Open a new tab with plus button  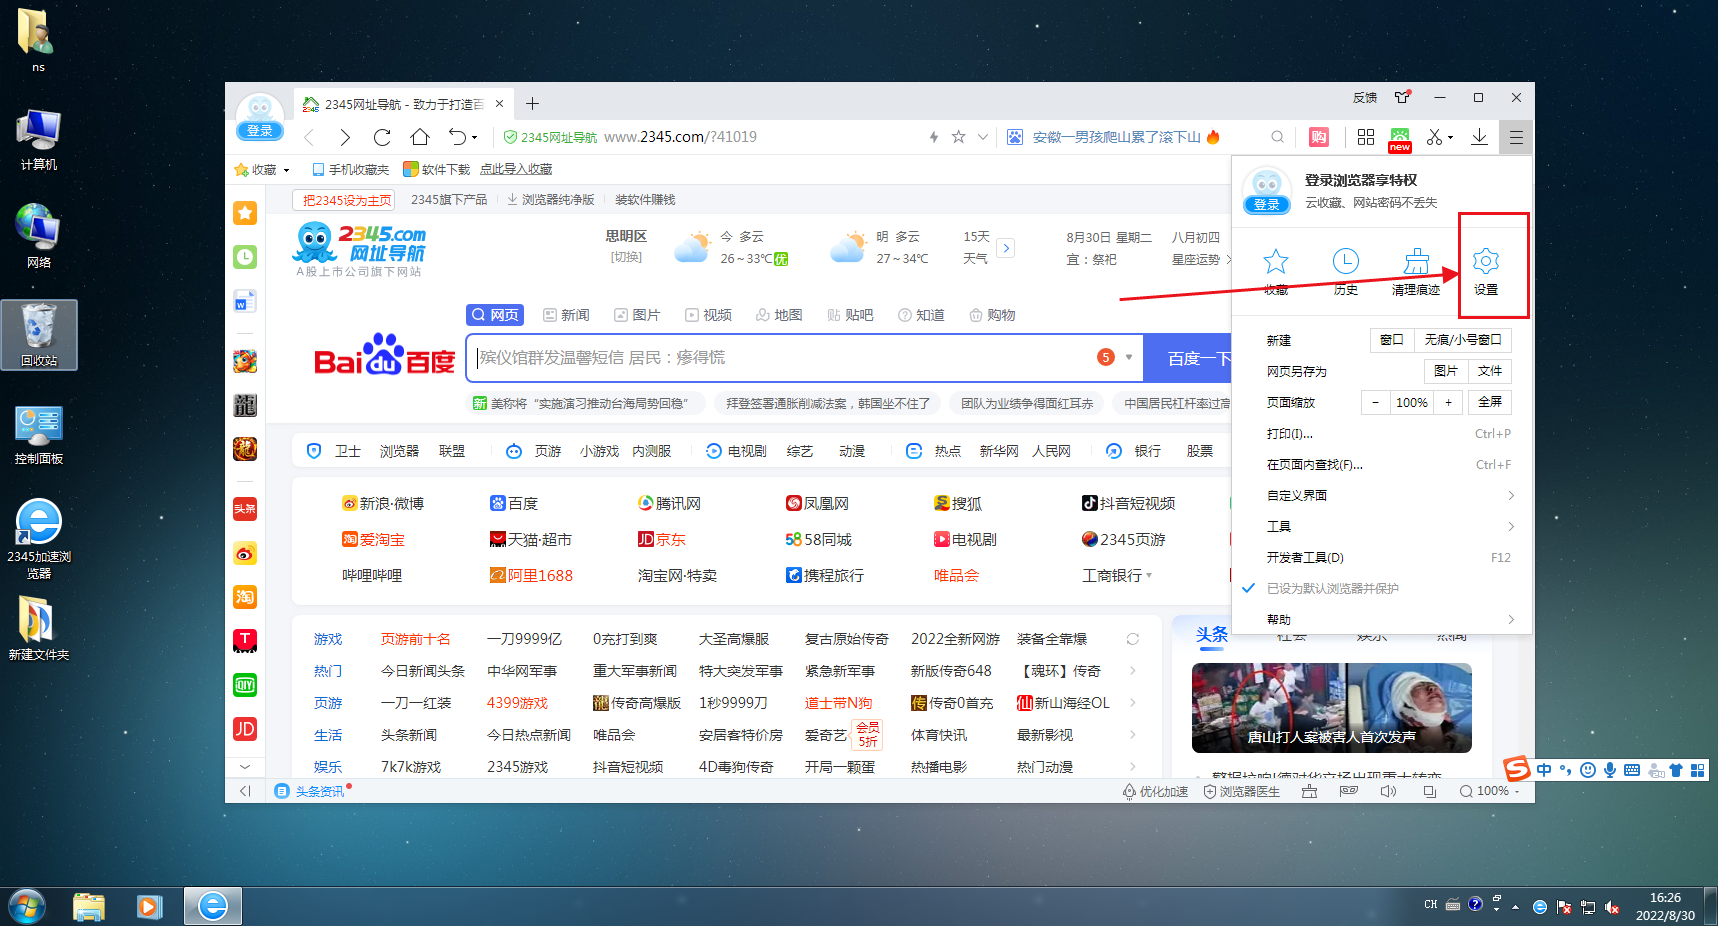point(532,104)
